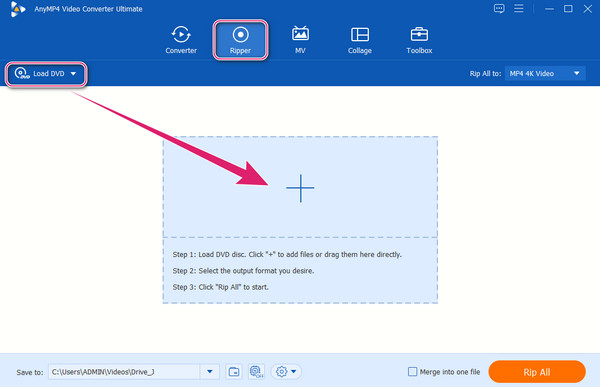The image size is (600, 387).
Task: Open the feedback chat icon
Action: [x=499, y=8]
